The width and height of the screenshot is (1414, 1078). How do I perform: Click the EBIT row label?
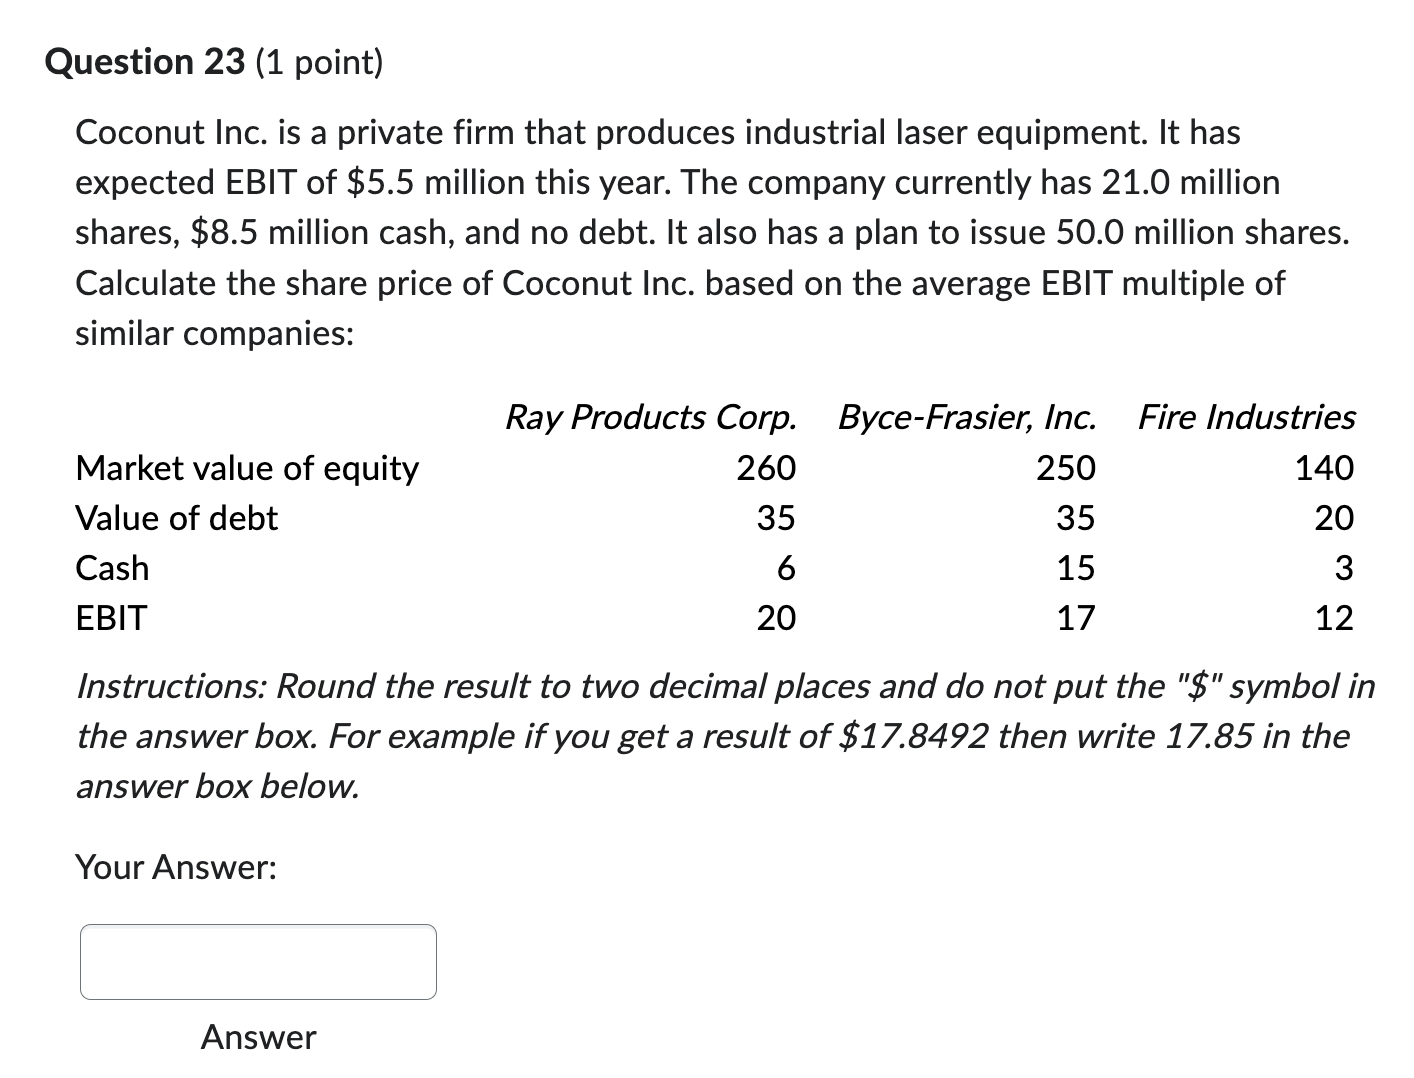click(x=110, y=617)
